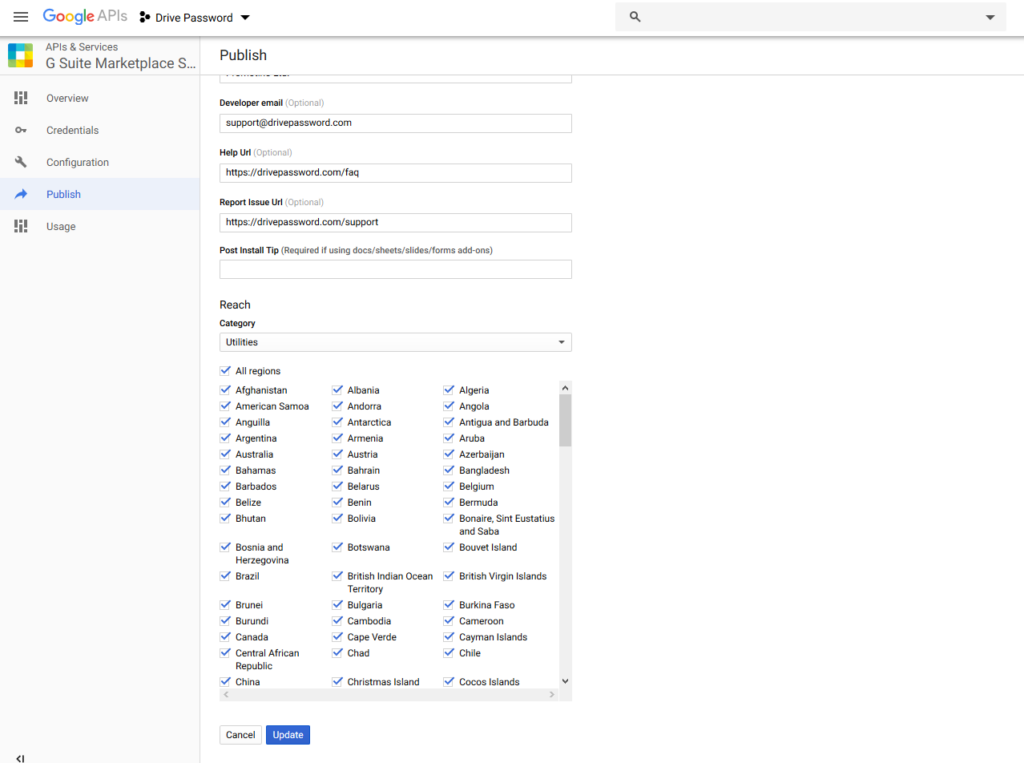Click the regions list vertical scrollbar thumb
1024x763 pixels.
[x=566, y=421]
